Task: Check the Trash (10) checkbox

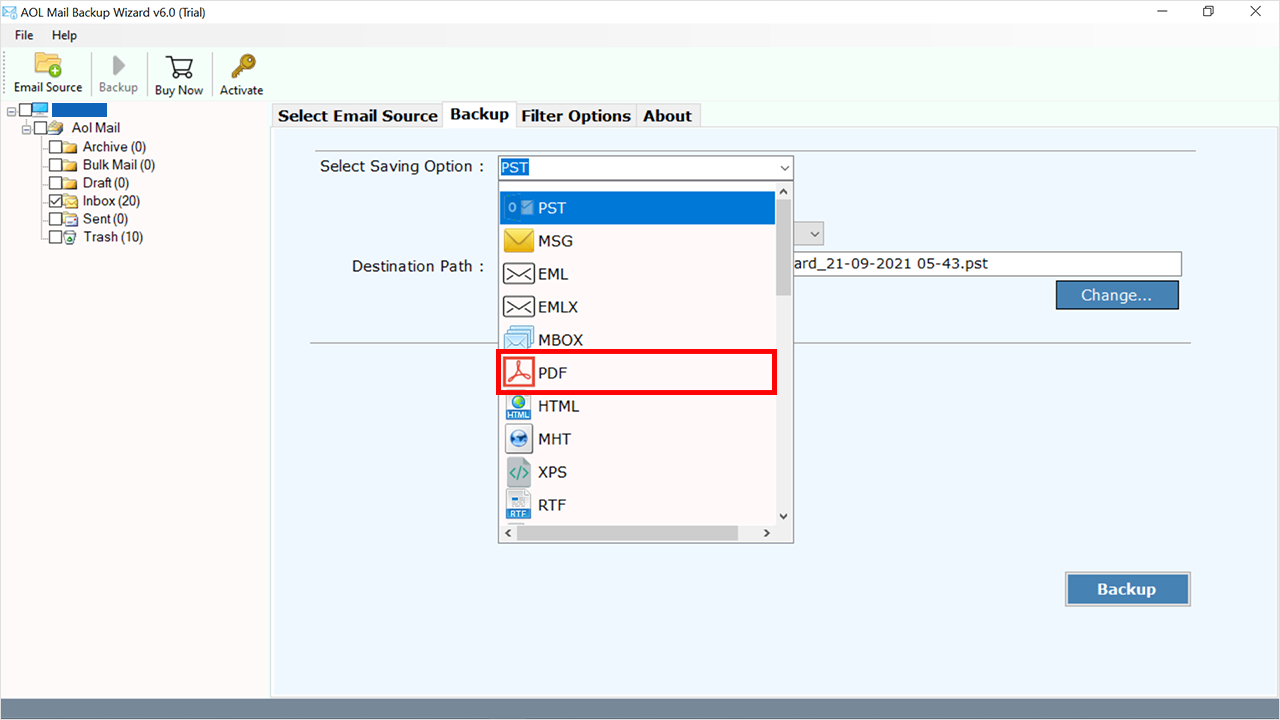Action: (55, 237)
